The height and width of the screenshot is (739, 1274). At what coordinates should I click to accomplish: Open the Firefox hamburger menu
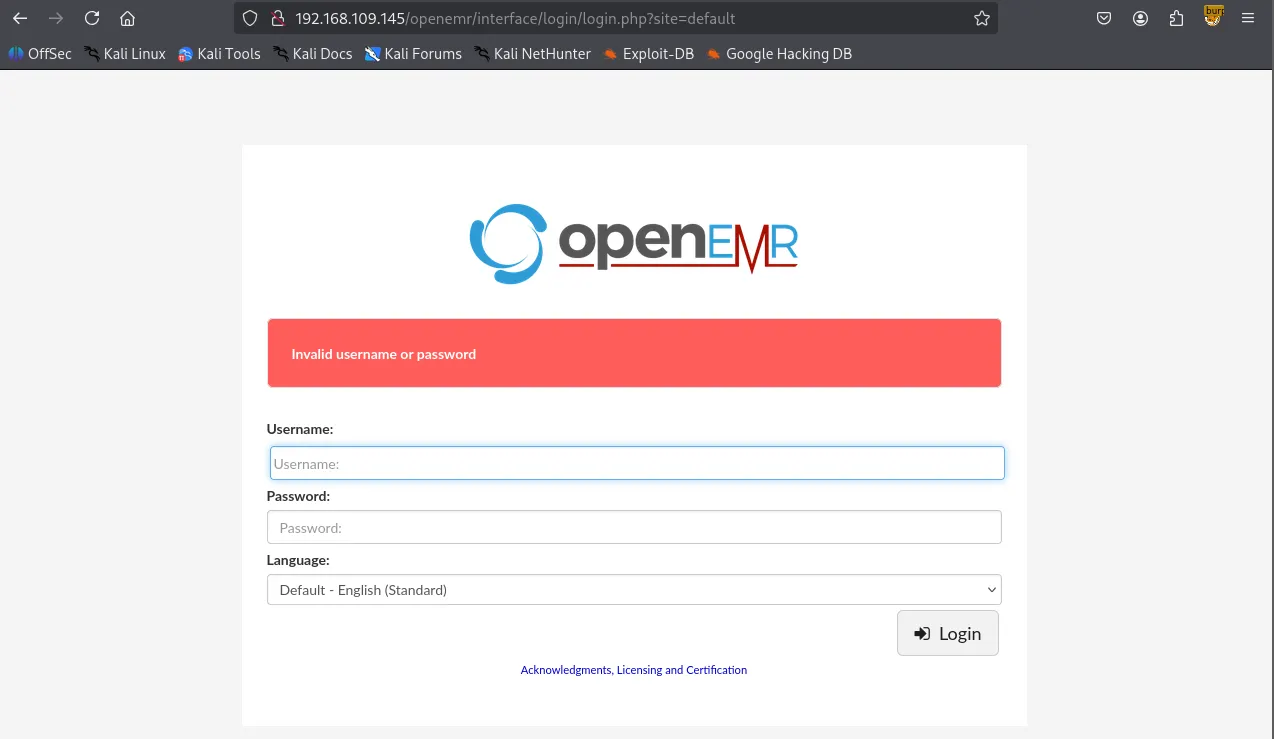click(1248, 18)
